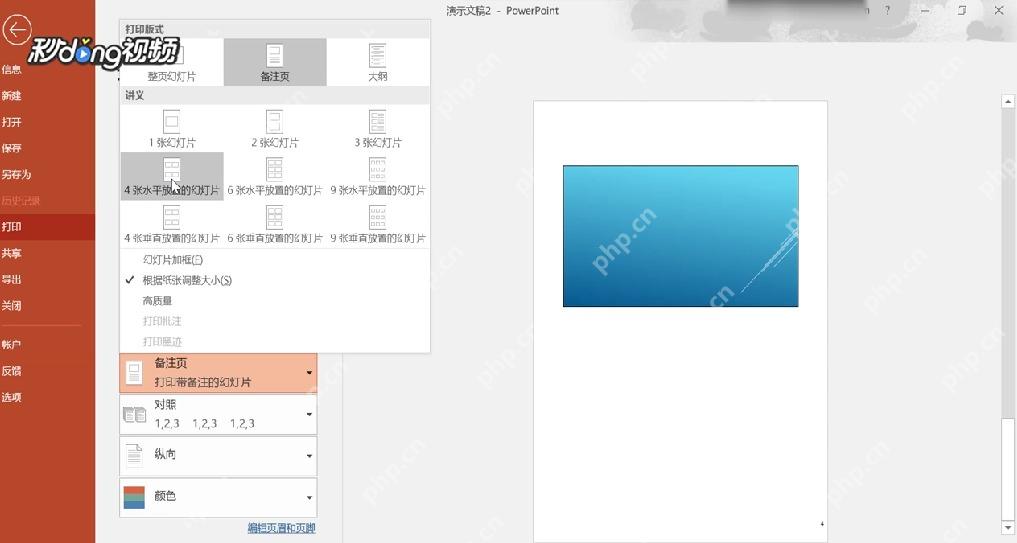Open 帐户 in the sidebar
This screenshot has width=1017, height=543.
pos(47,345)
